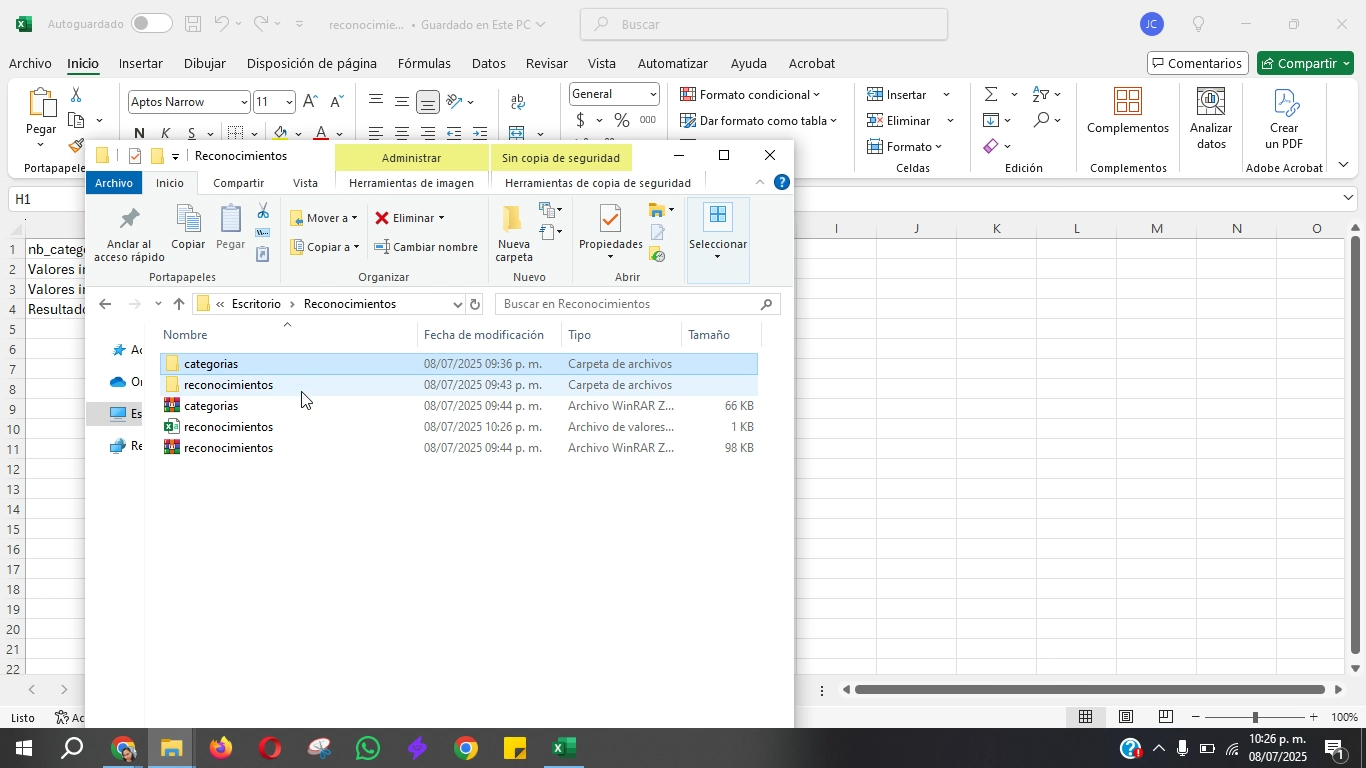This screenshot has height=768, width=1366.
Task: Click Eliminar red X in Explorer ribbon
Action: pyautogui.click(x=410, y=218)
